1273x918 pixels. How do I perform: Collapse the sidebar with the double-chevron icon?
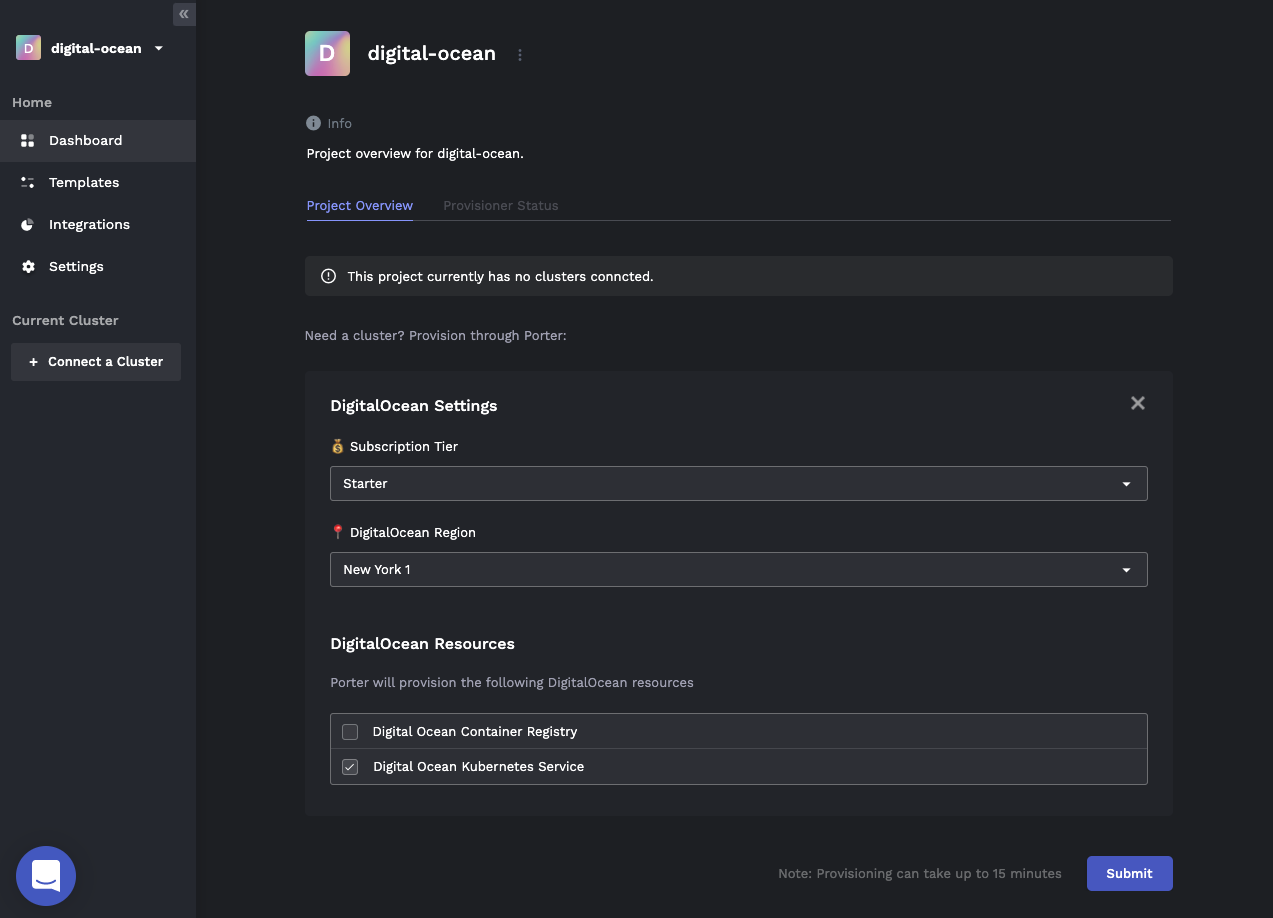[184, 14]
